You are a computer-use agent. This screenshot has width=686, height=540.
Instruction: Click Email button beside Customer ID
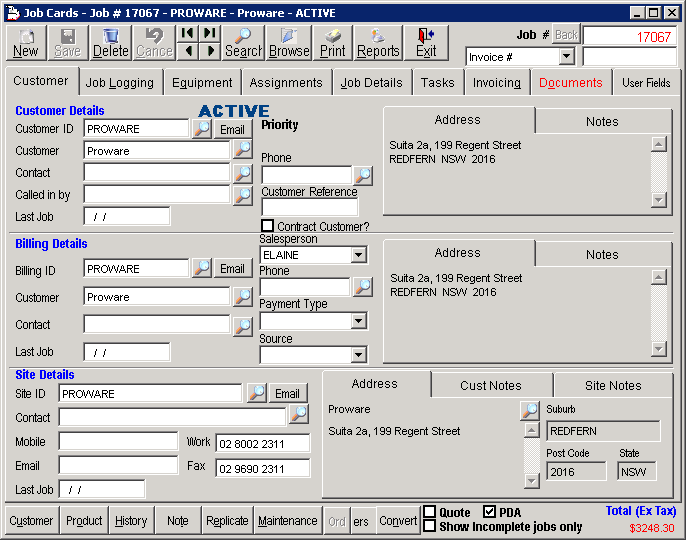(232, 130)
